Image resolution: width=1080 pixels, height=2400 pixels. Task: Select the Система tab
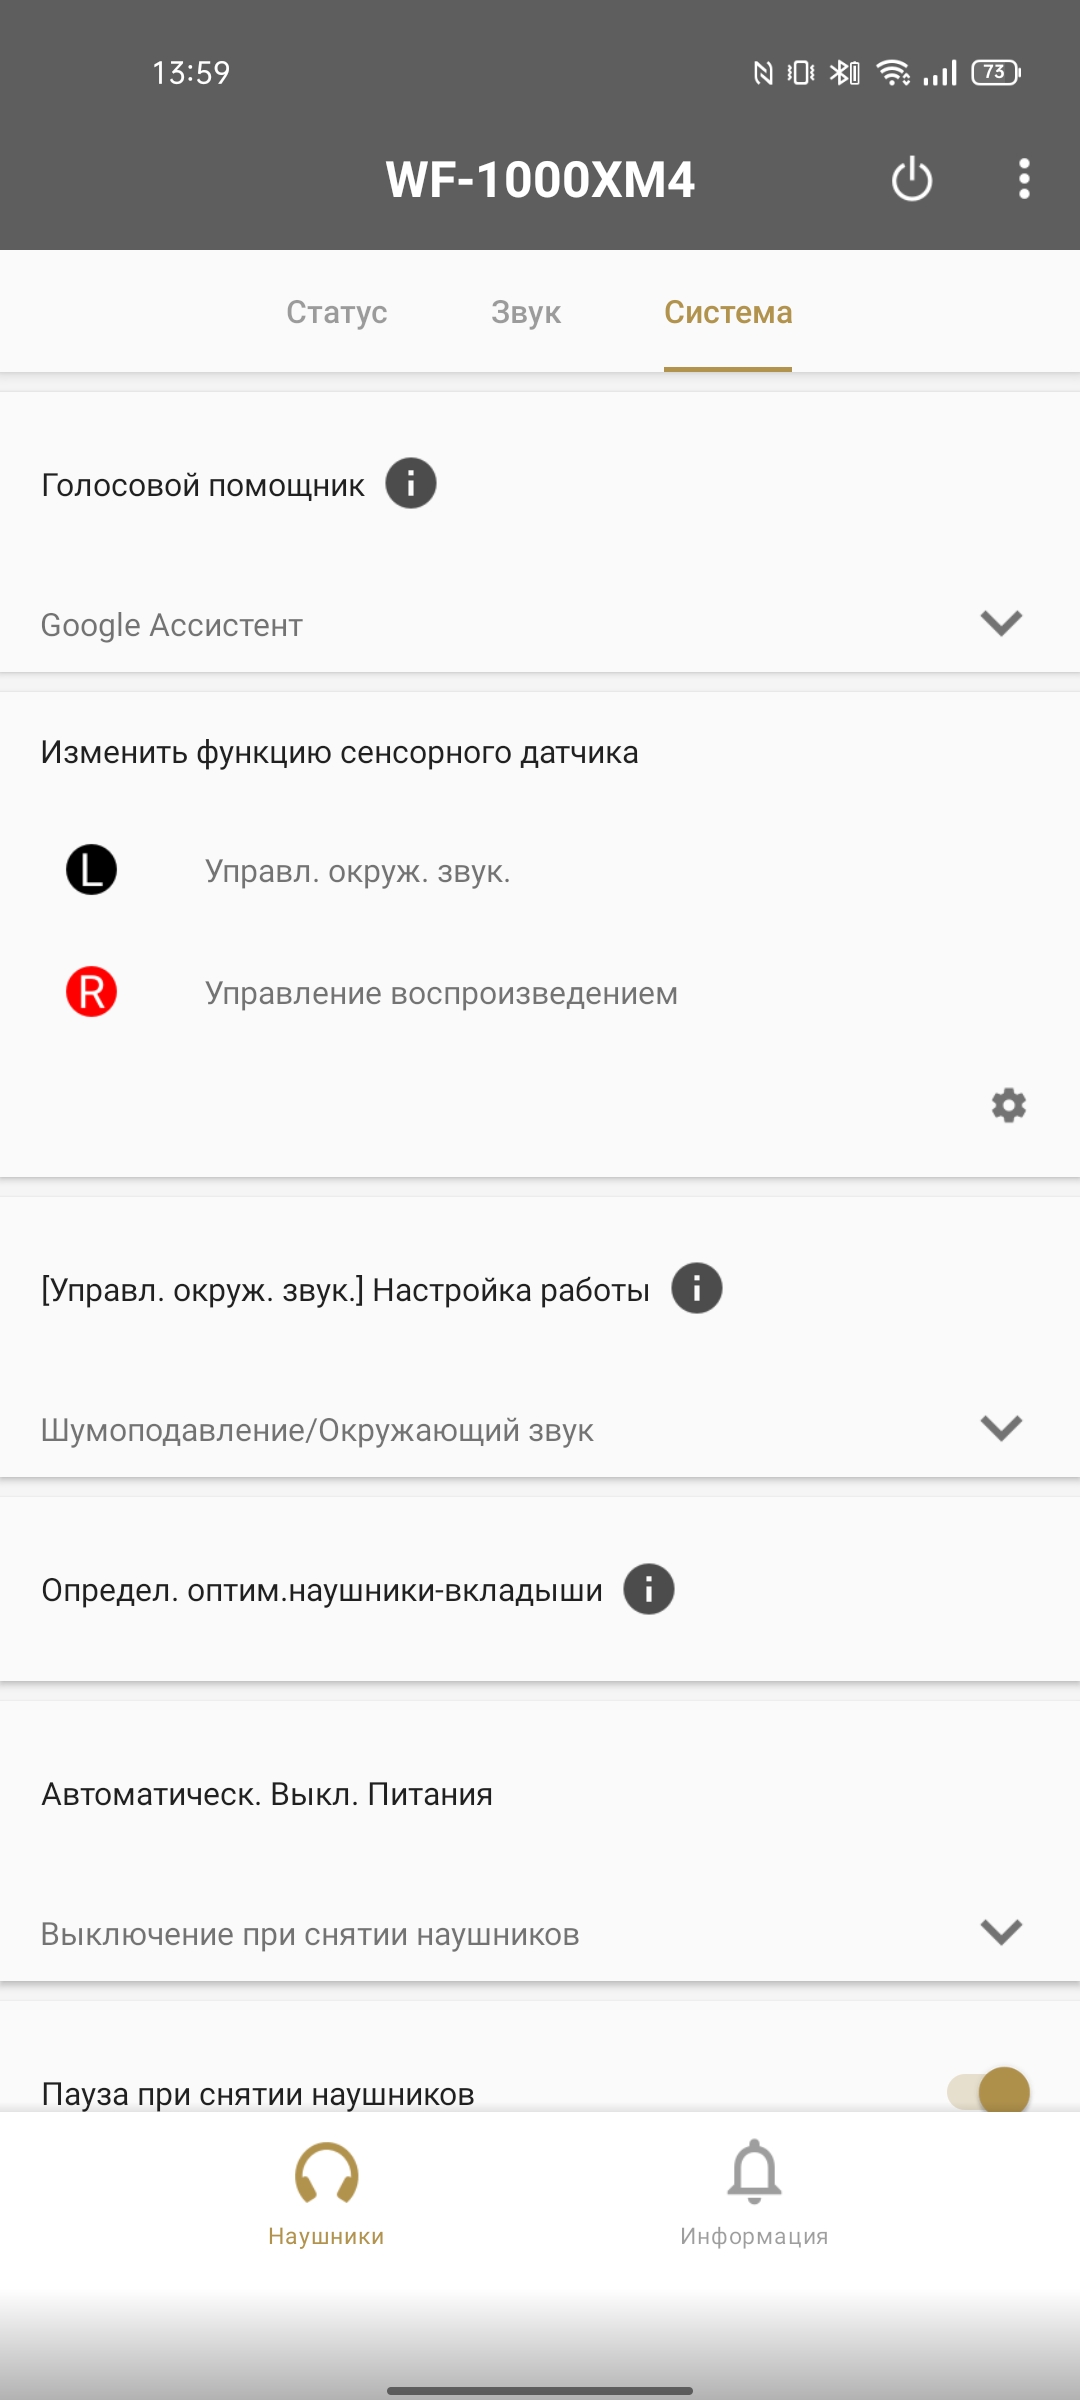(x=728, y=312)
